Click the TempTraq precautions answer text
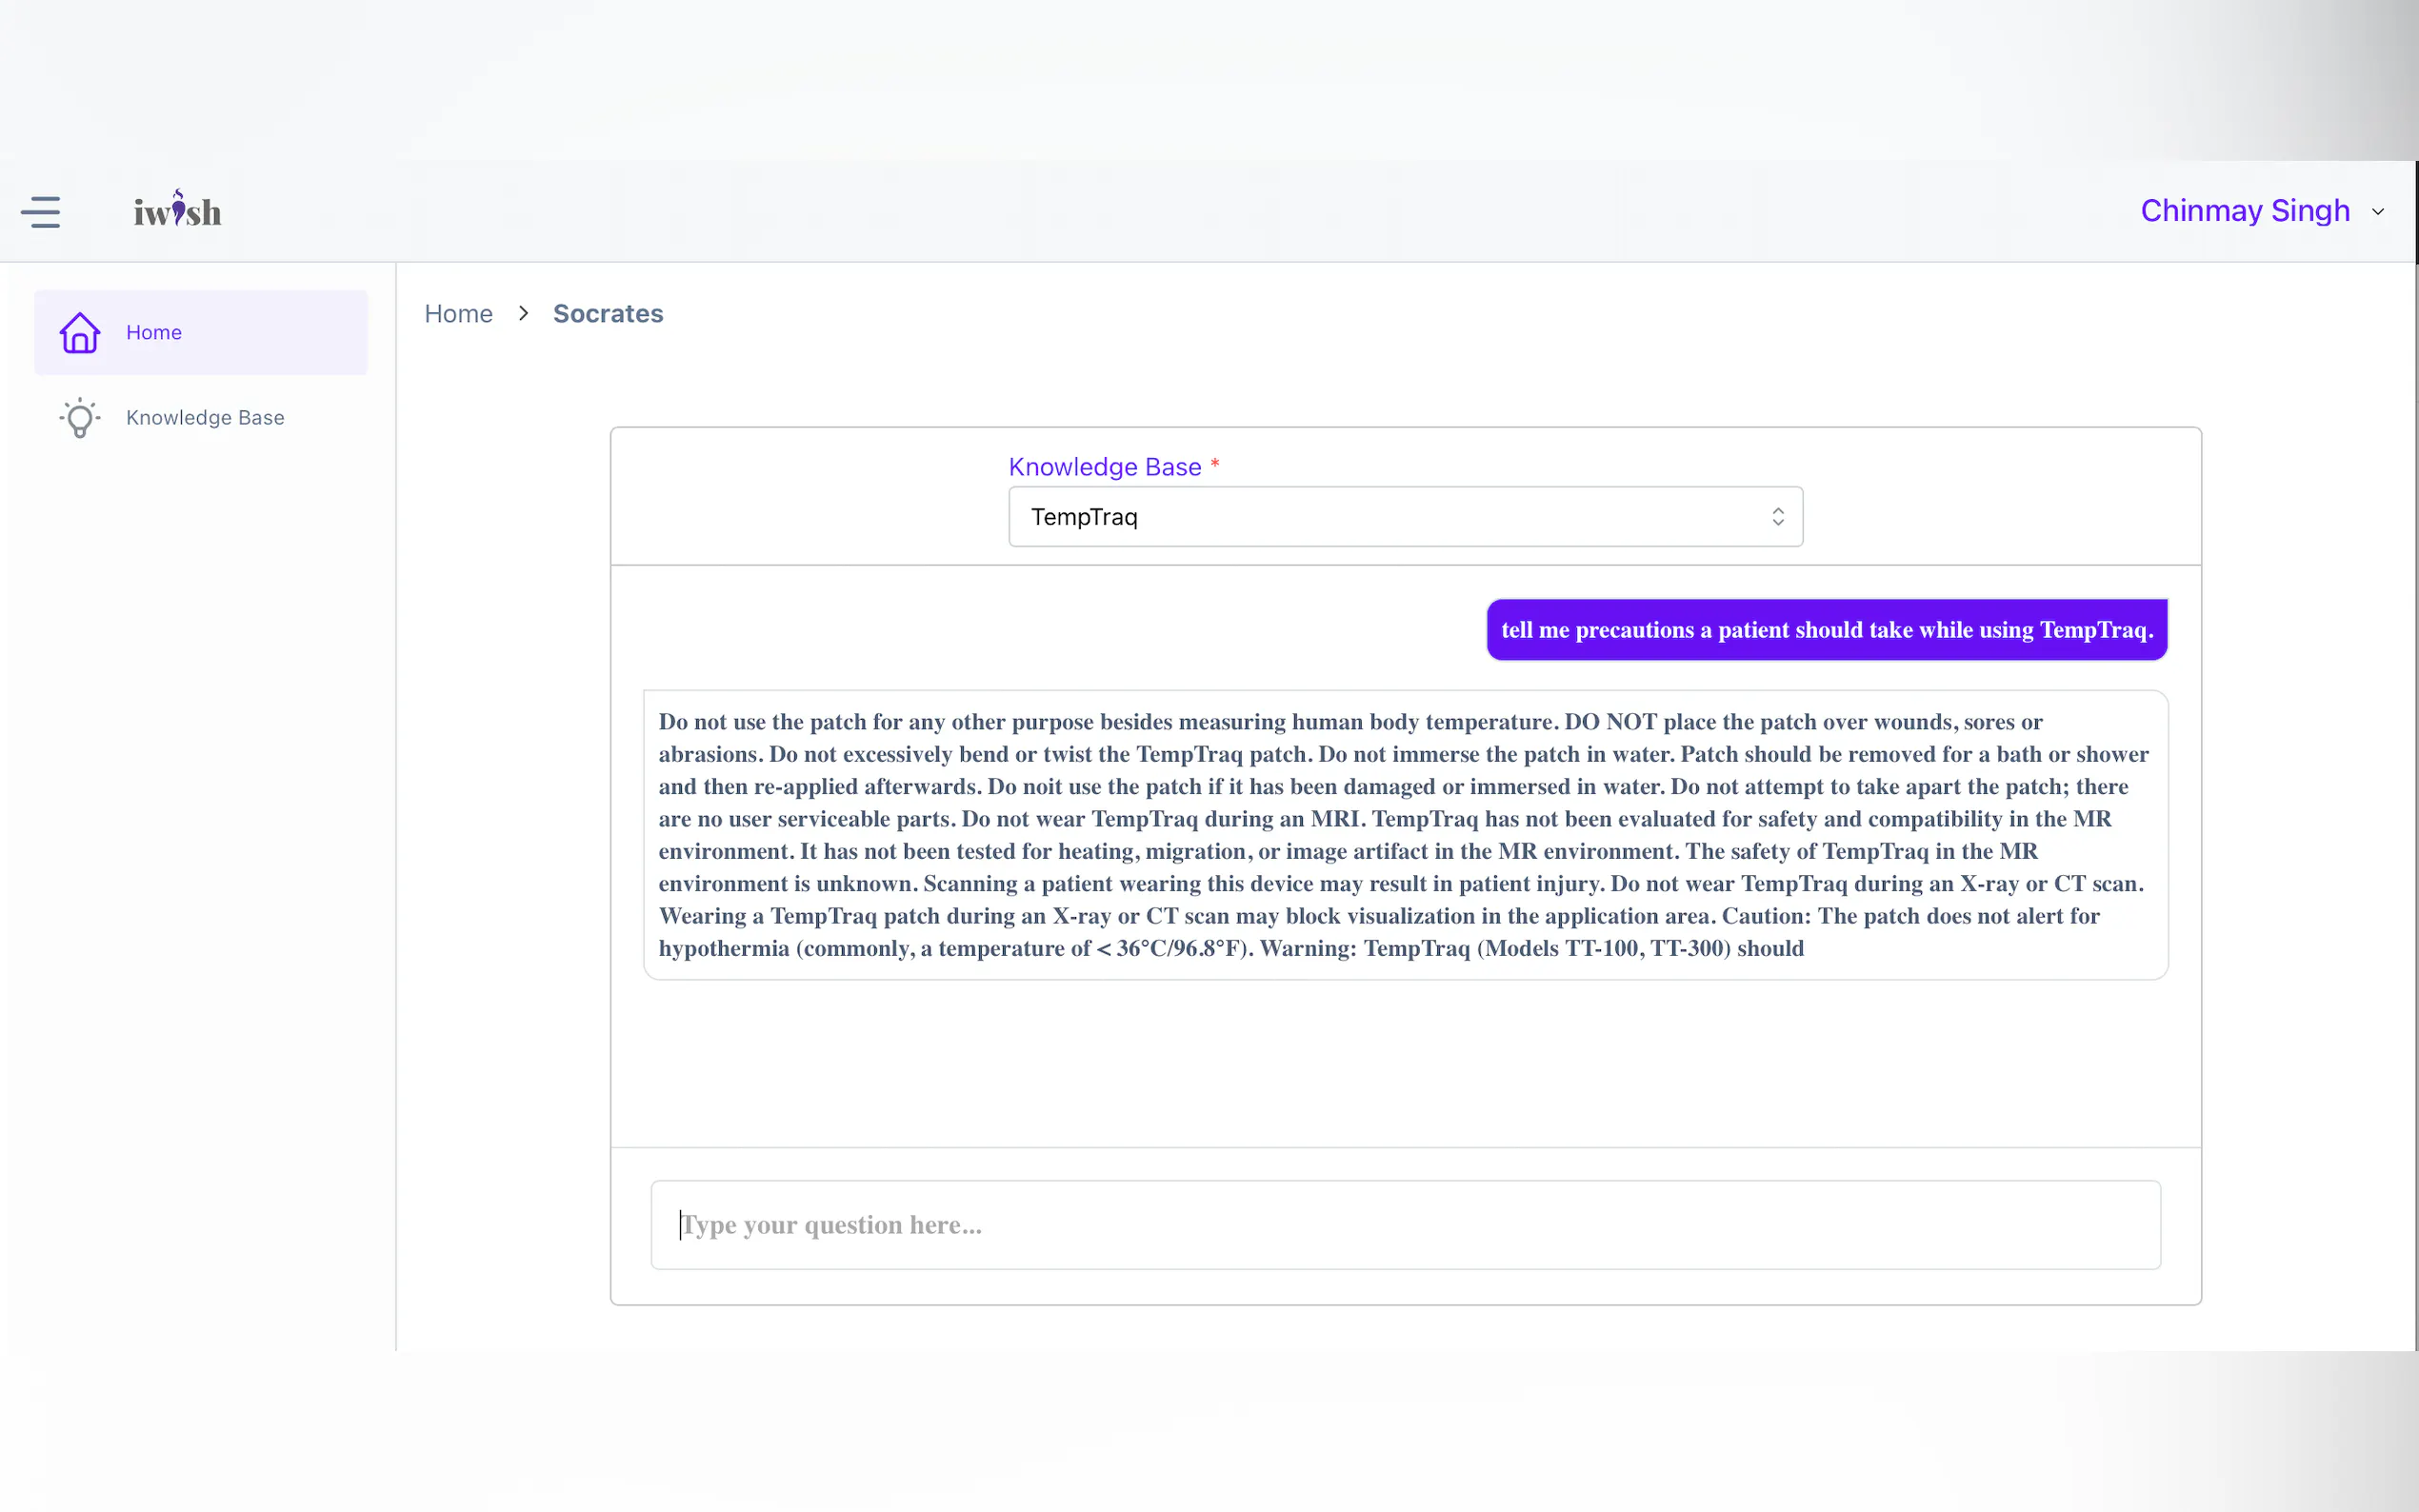The width and height of the screenshot is (2419, 1512). coord(1404,835)
